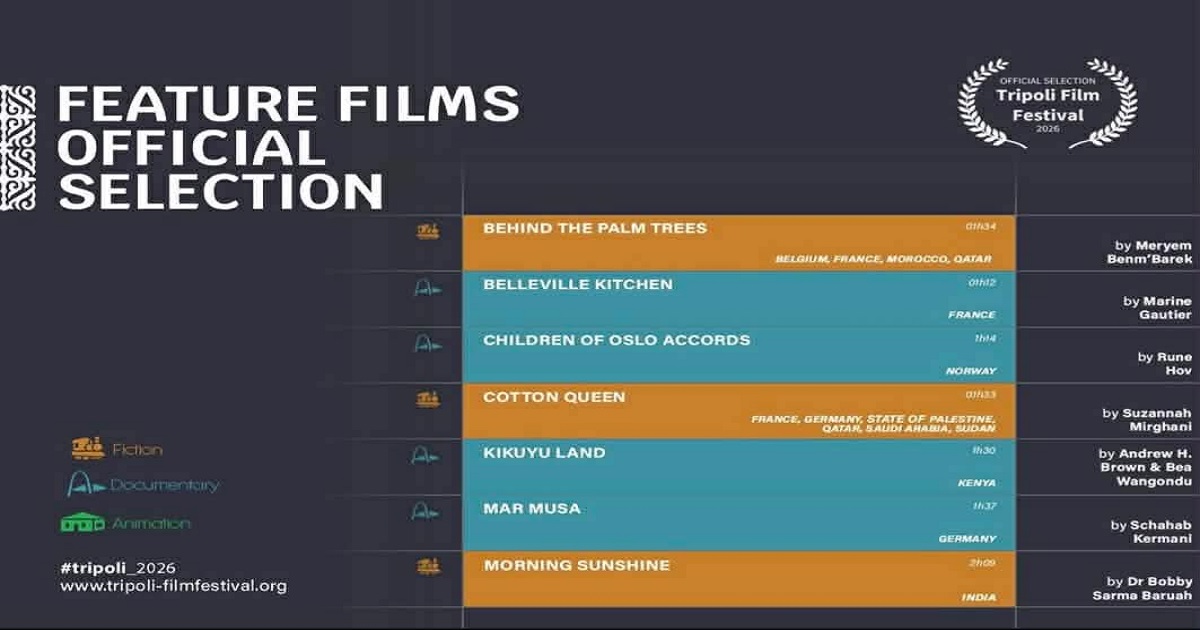
Task: Click the fiction icon beside Behind the Palm Trees
Action: click(x=428, y=231)
